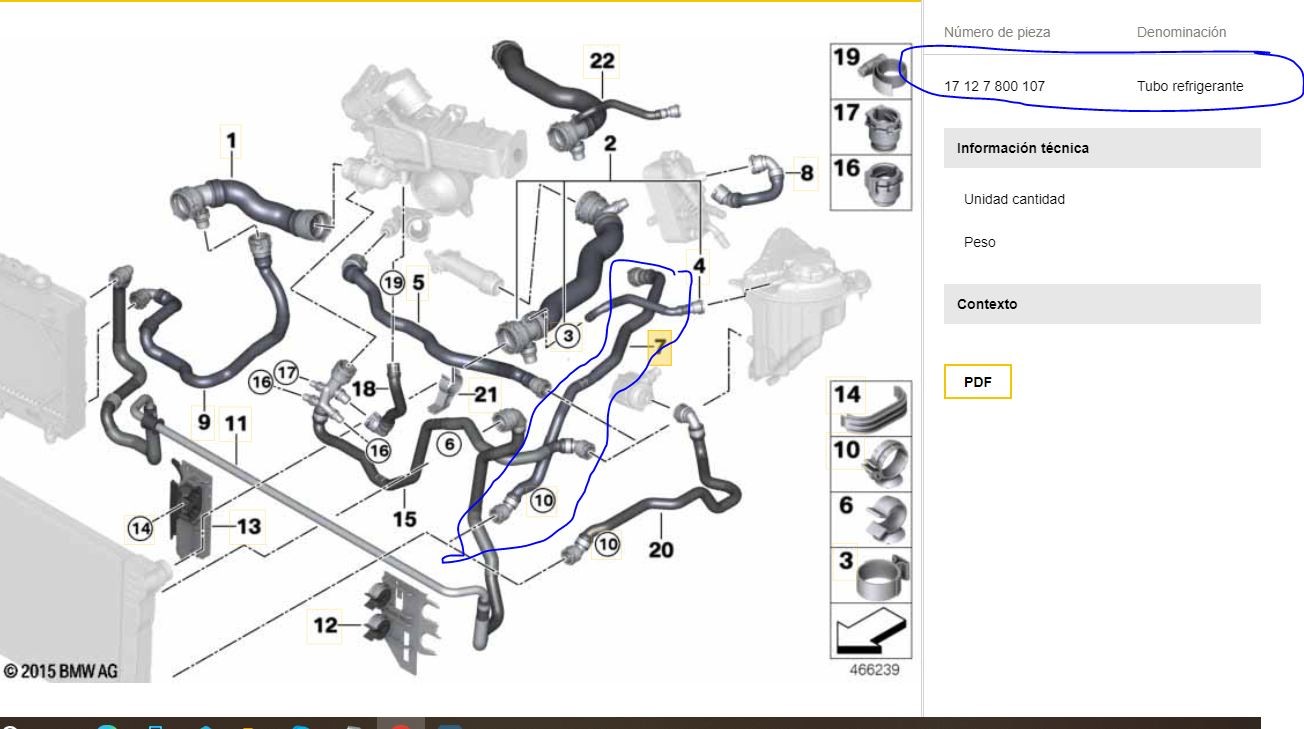
Task: Select part label 8 near small hose
Action: tap(806, 173)
